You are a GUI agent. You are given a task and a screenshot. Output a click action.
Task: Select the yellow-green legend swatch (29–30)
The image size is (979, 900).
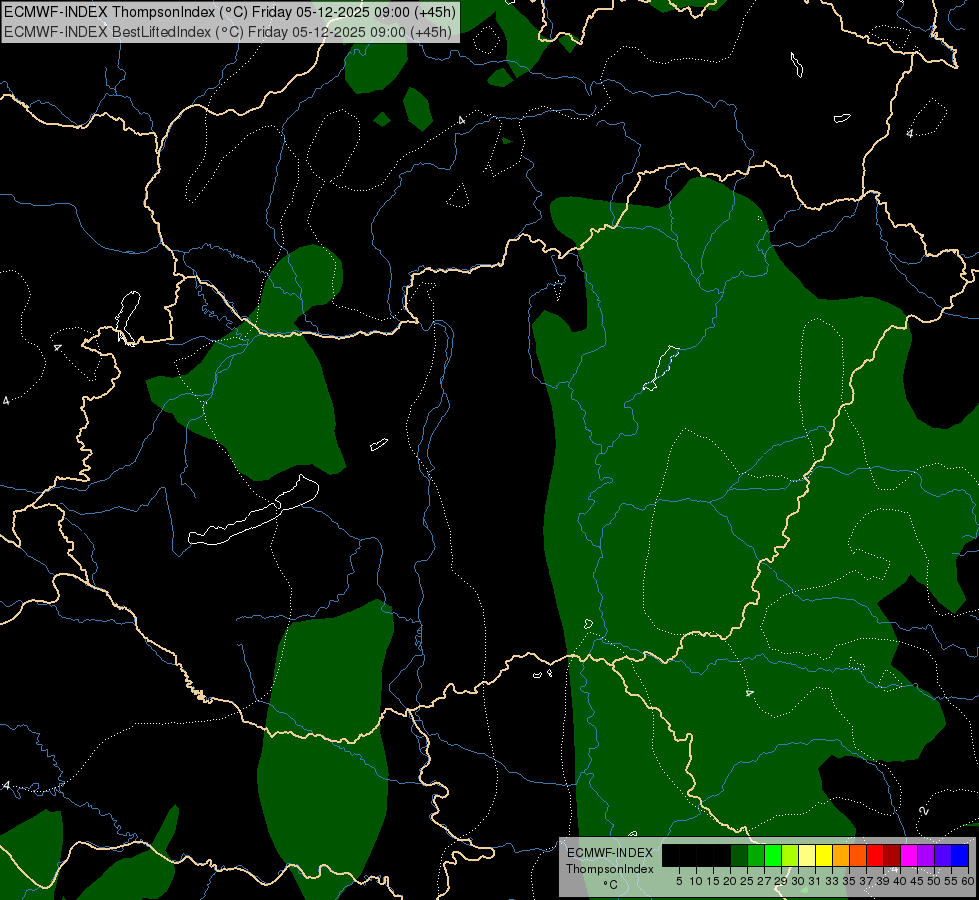point(790,855)
